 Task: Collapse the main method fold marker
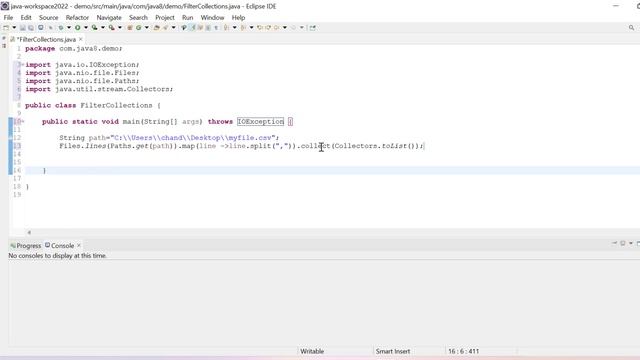23,121
